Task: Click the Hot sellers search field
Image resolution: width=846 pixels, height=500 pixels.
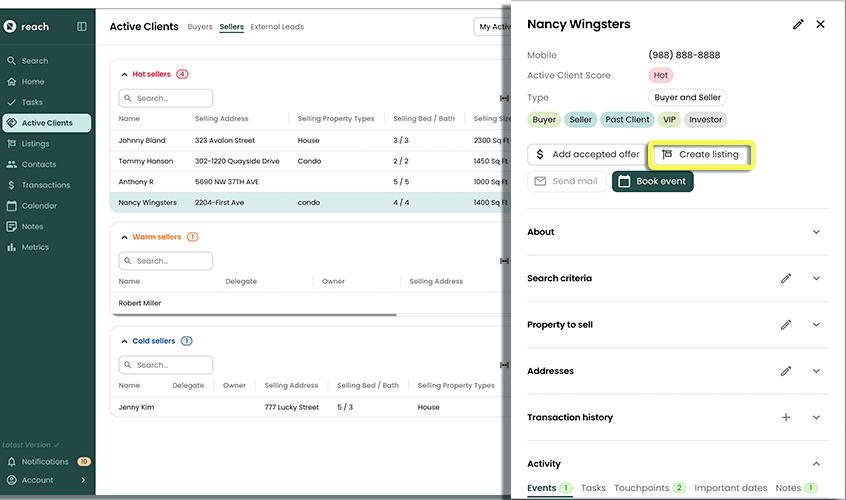Action: click(x=166, y=99)
